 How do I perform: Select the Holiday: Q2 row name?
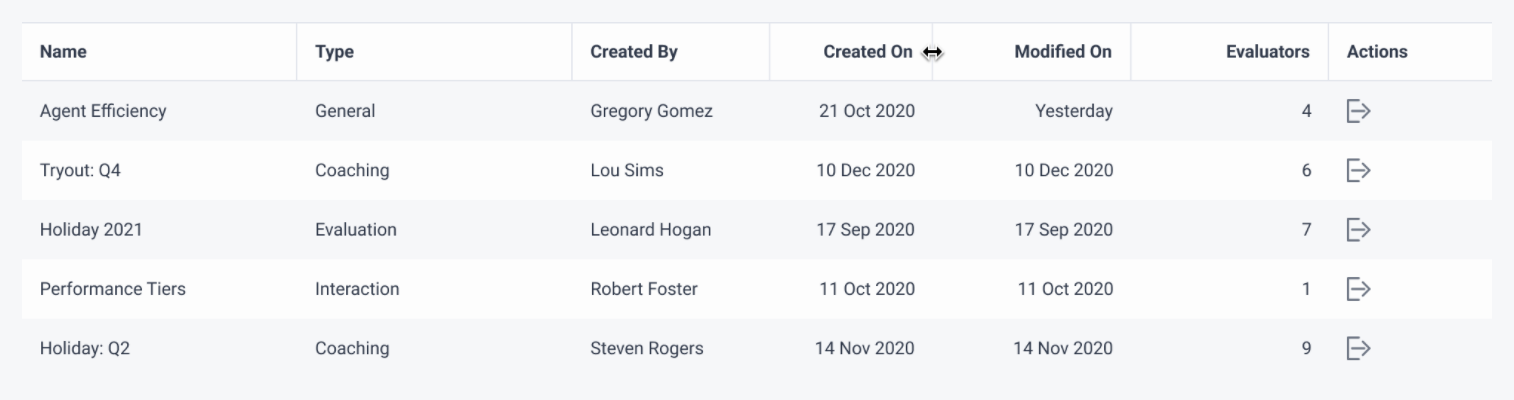(x=85, y=348)
